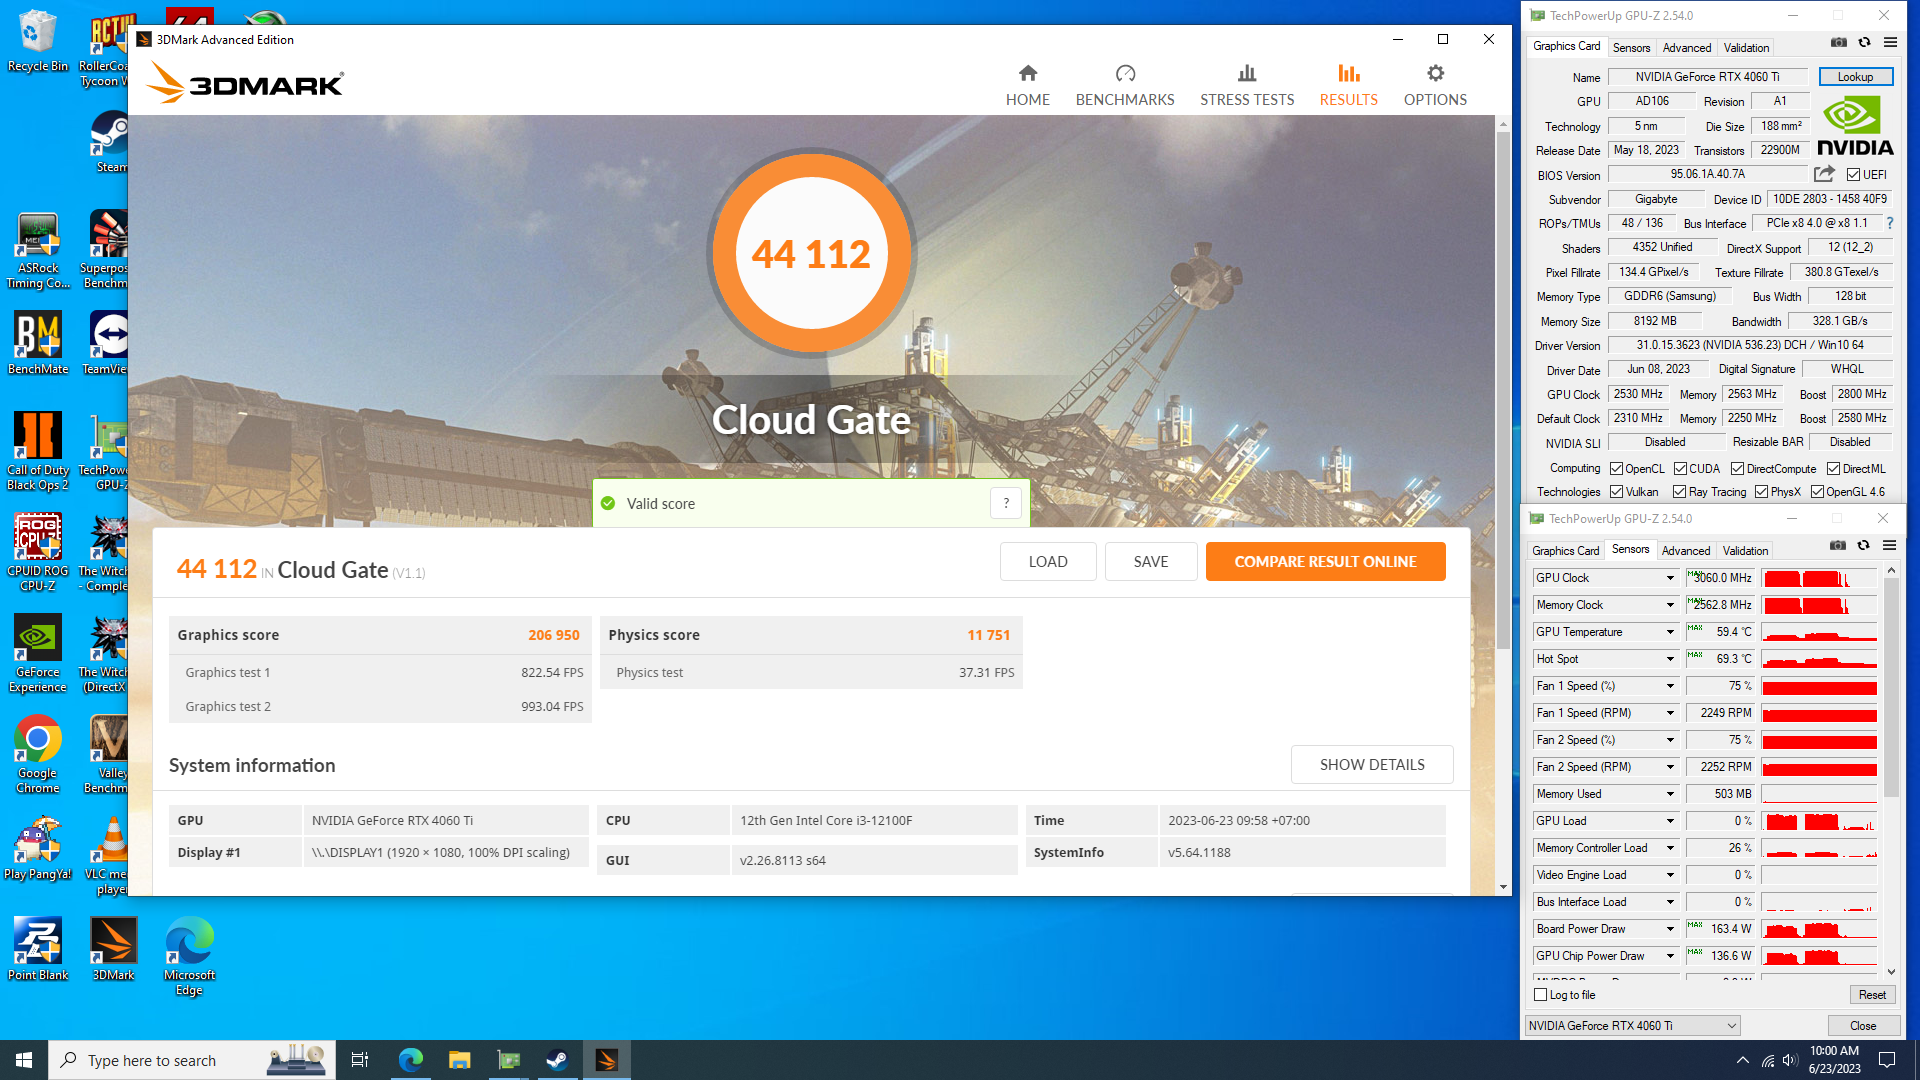Expand the Memory Clock sensor dropdown
The width and height of the screenshot is (1920, 1080).
tap(1669, 605)
